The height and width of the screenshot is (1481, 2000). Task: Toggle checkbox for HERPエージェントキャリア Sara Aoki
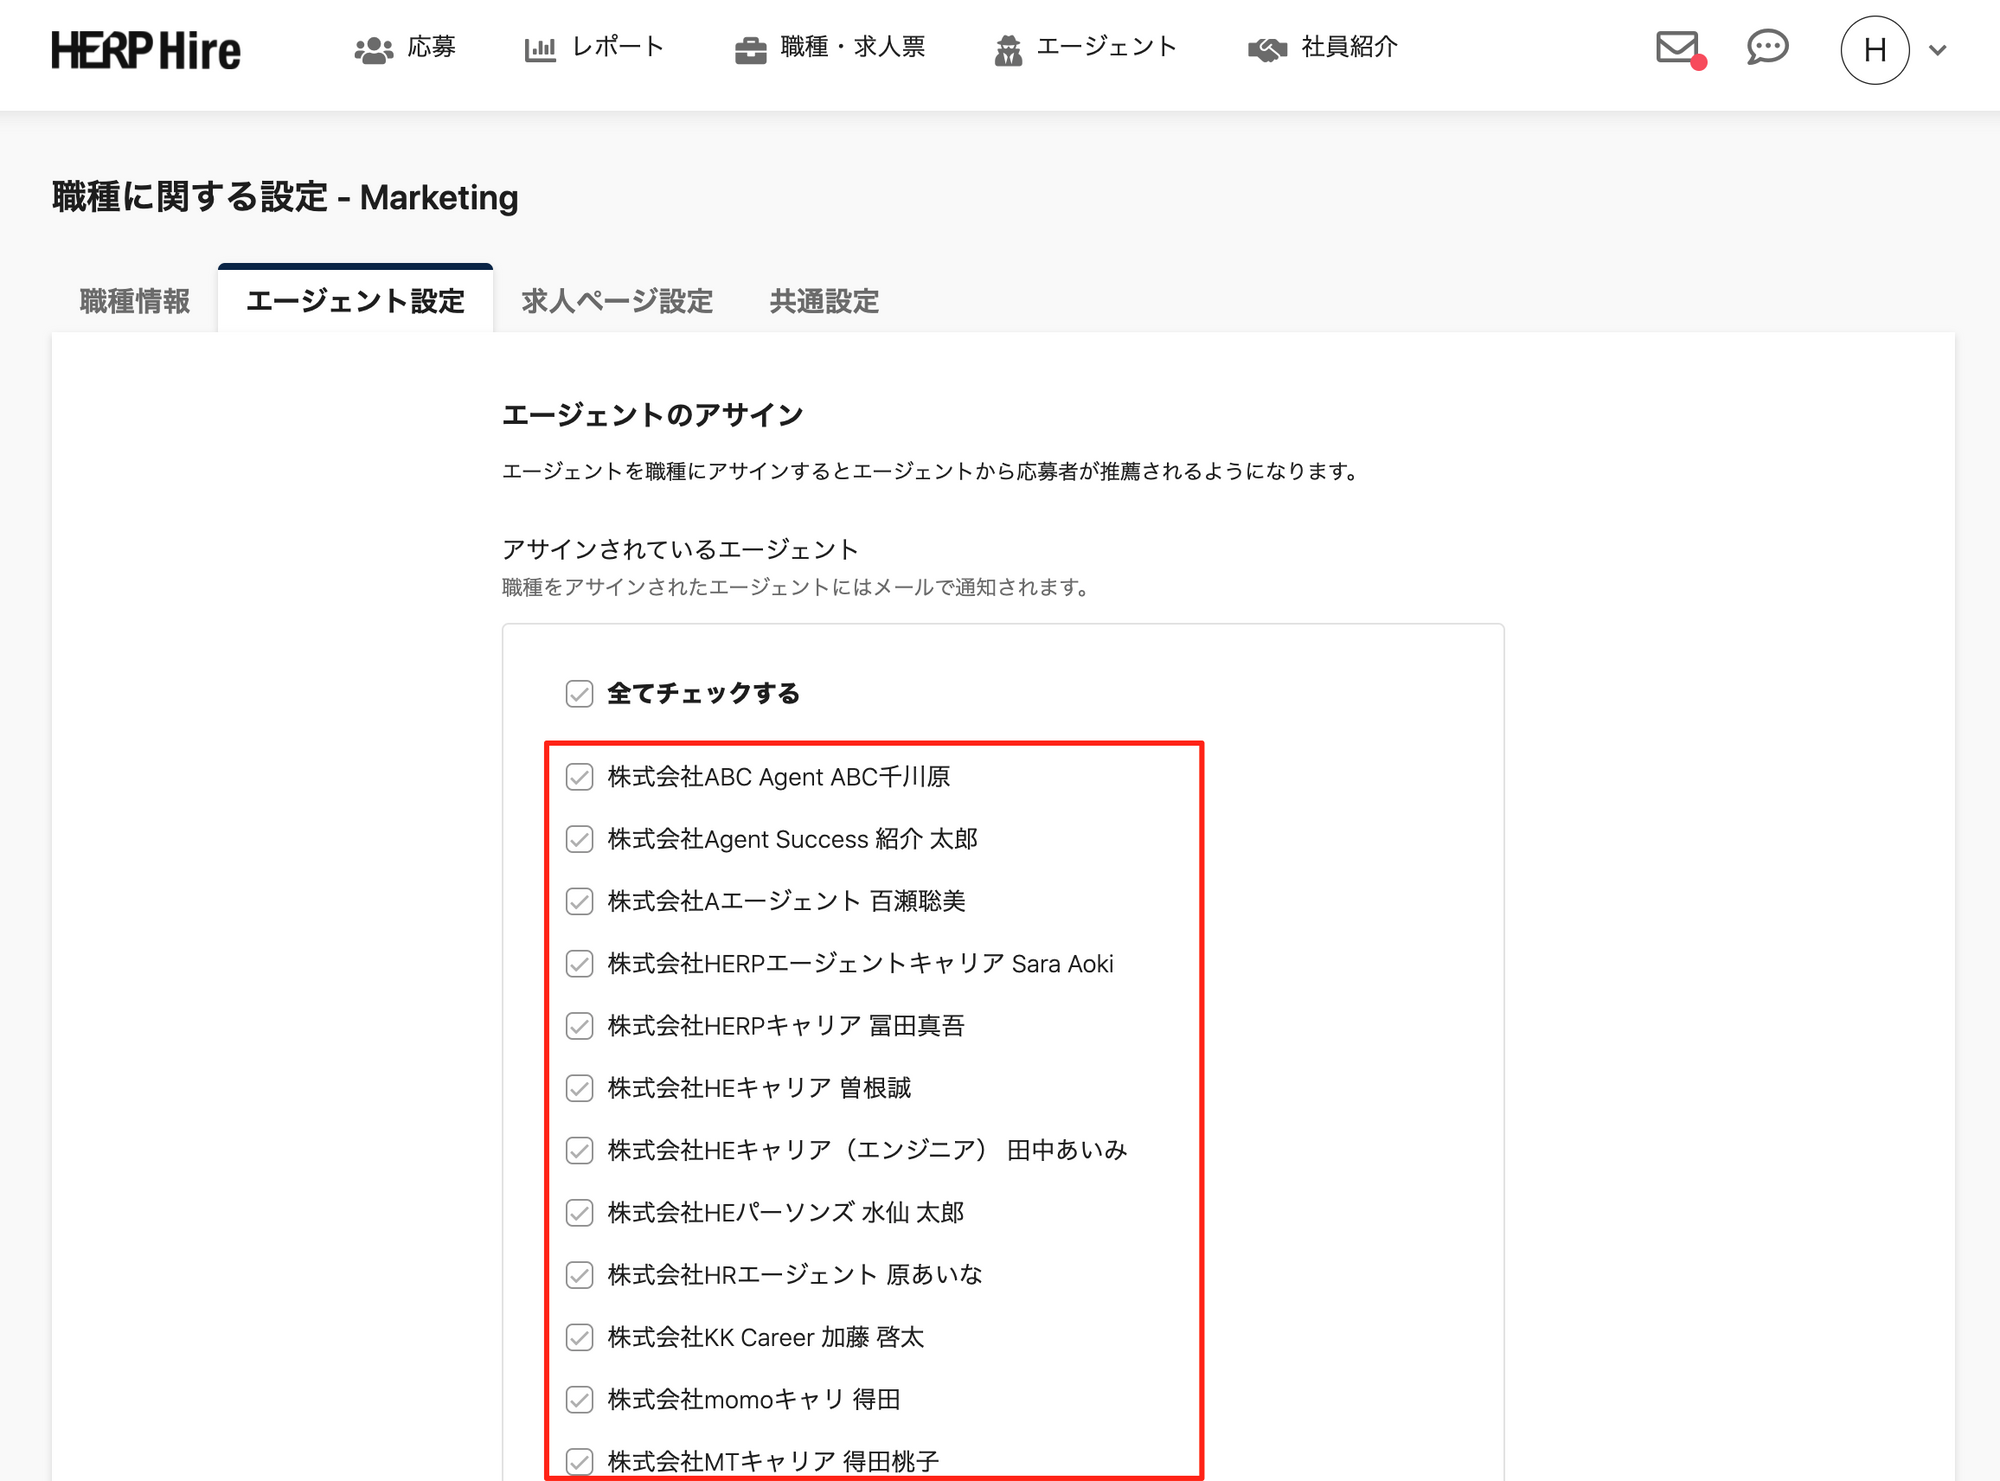pos(580,964)
